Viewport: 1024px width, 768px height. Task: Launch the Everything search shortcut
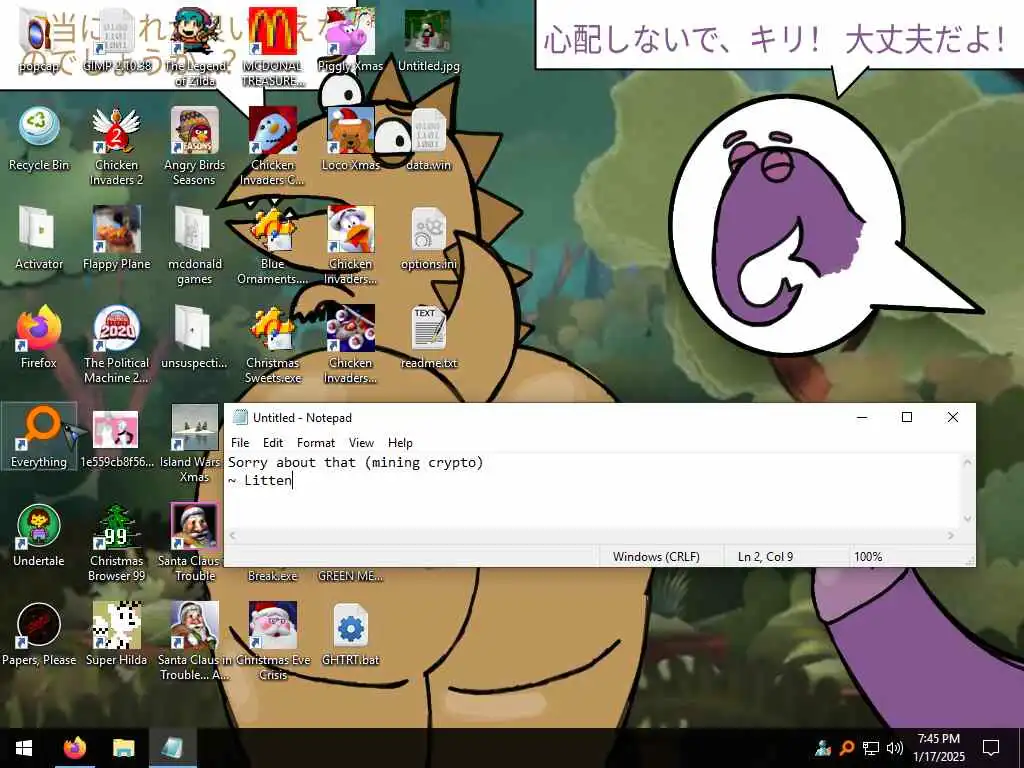pos(39,436)
